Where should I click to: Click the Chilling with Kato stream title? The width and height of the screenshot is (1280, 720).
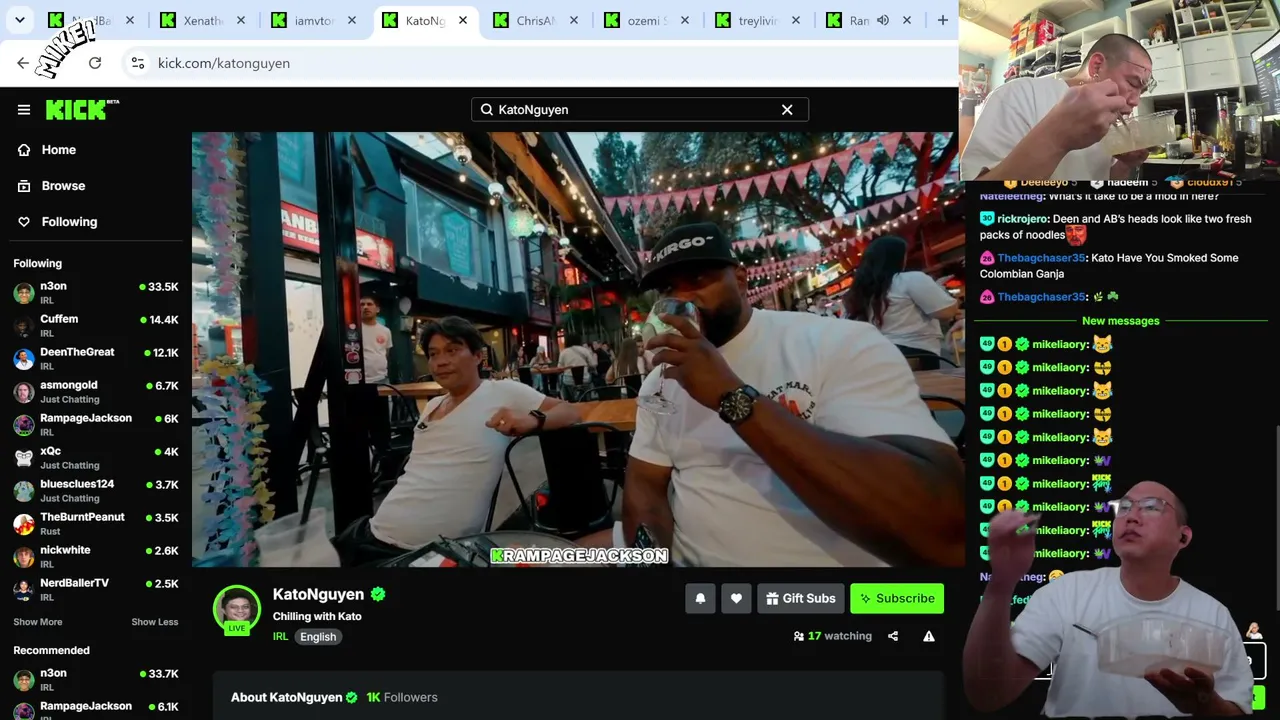tap(317, 616)
